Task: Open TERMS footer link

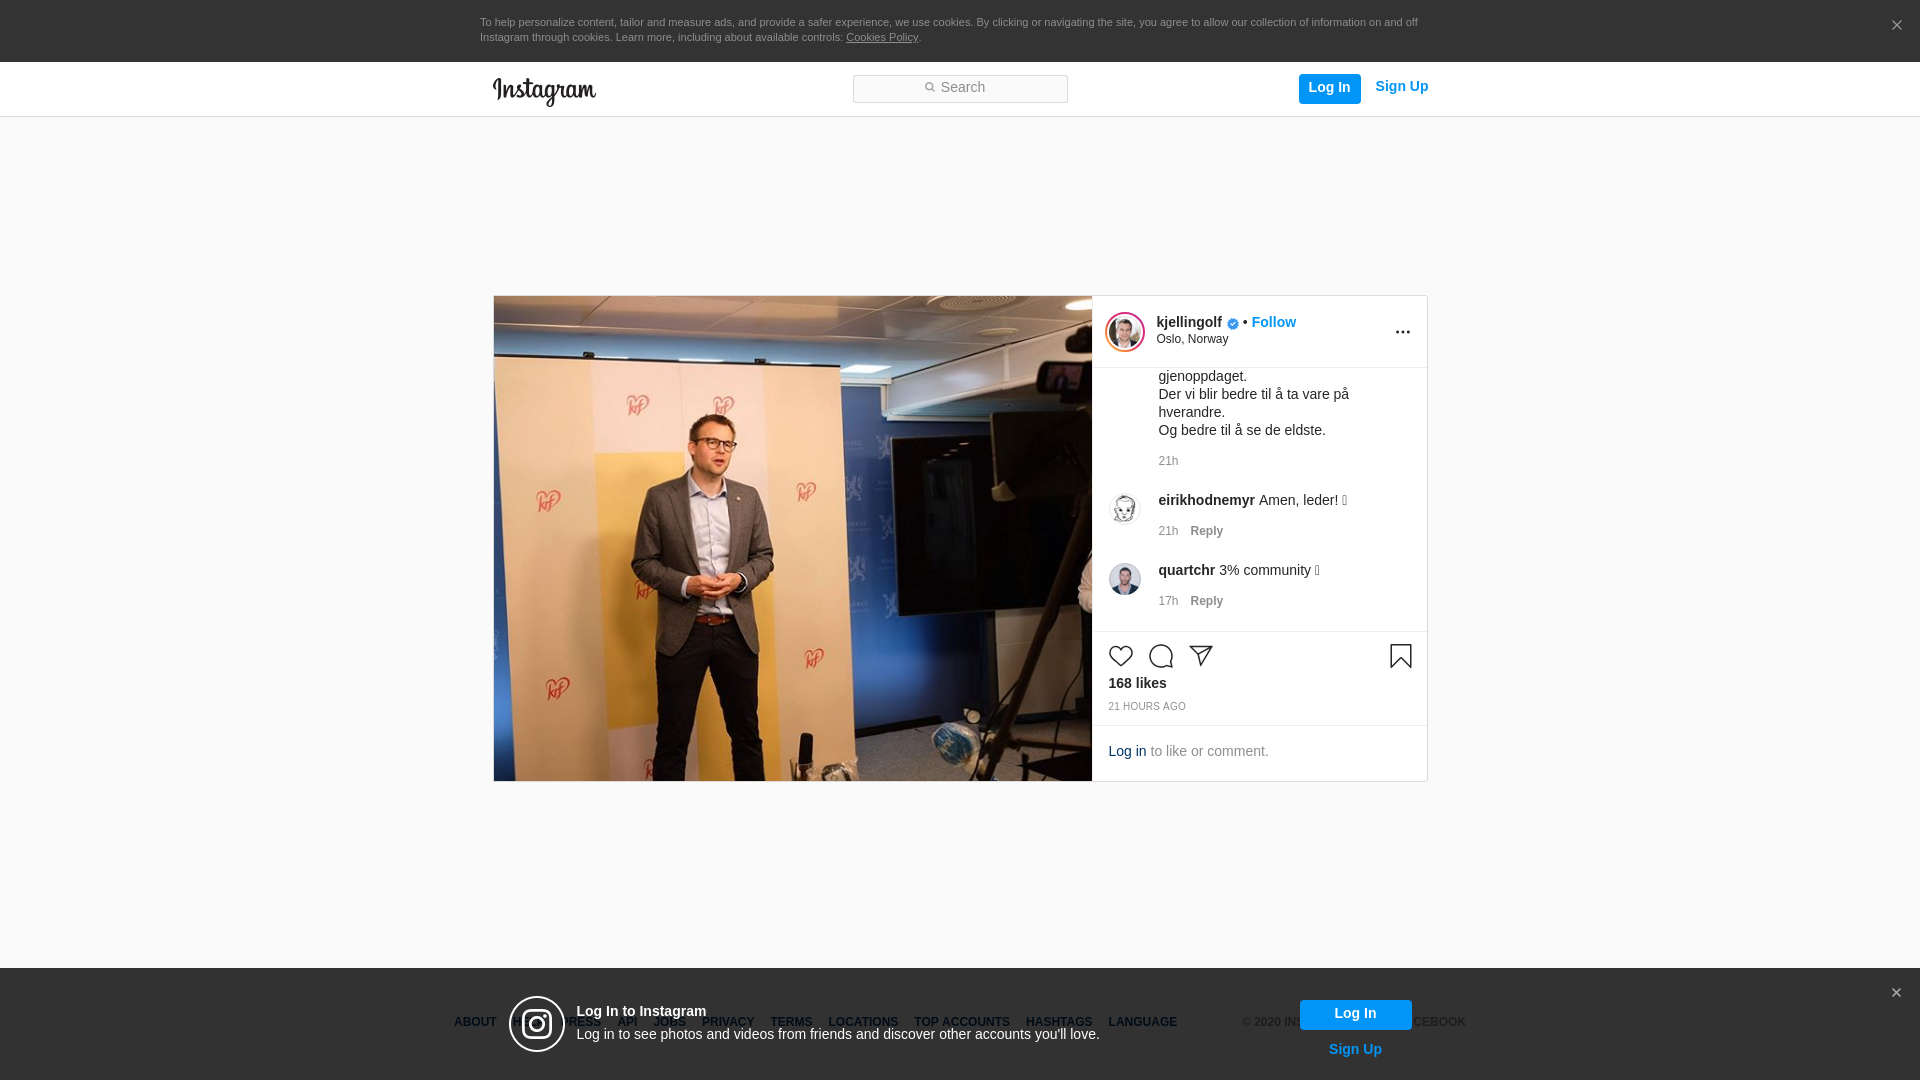Action: click(790, 1022)
